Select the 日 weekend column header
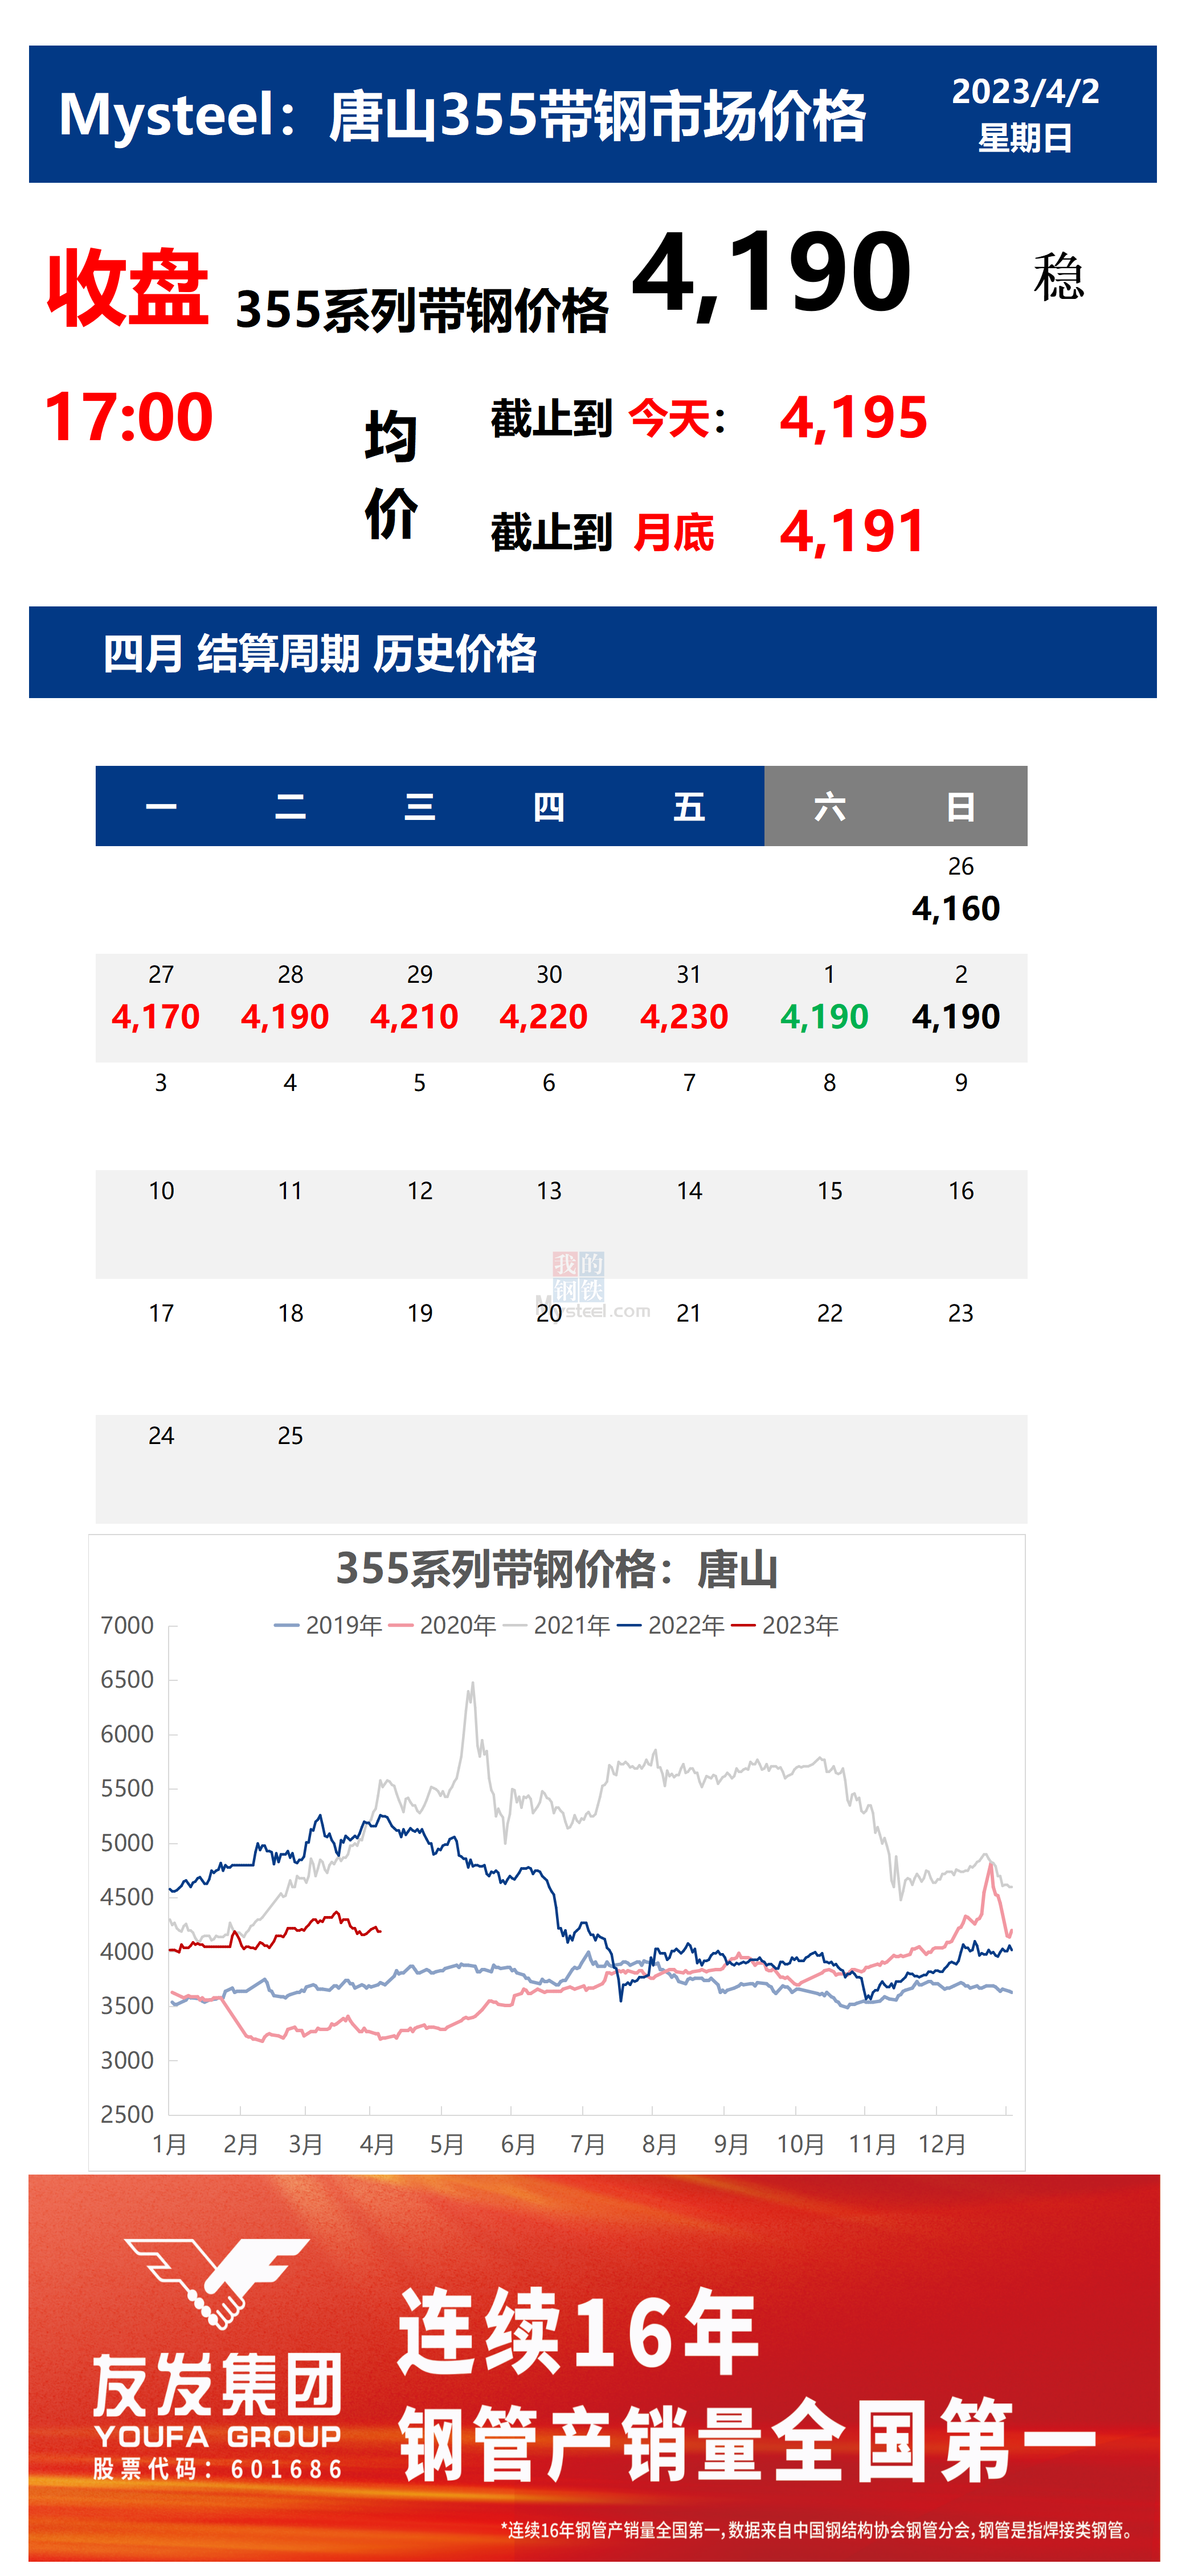1186x2576 pixels. coord(961,806)
